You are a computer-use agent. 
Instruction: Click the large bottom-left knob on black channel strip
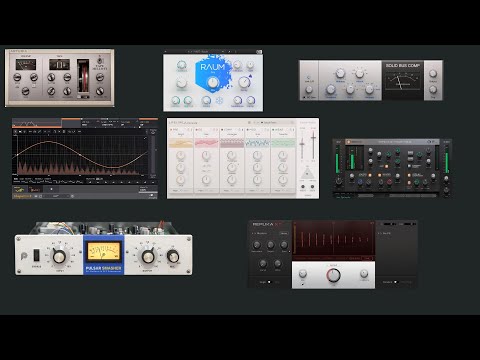pos(339,181)
